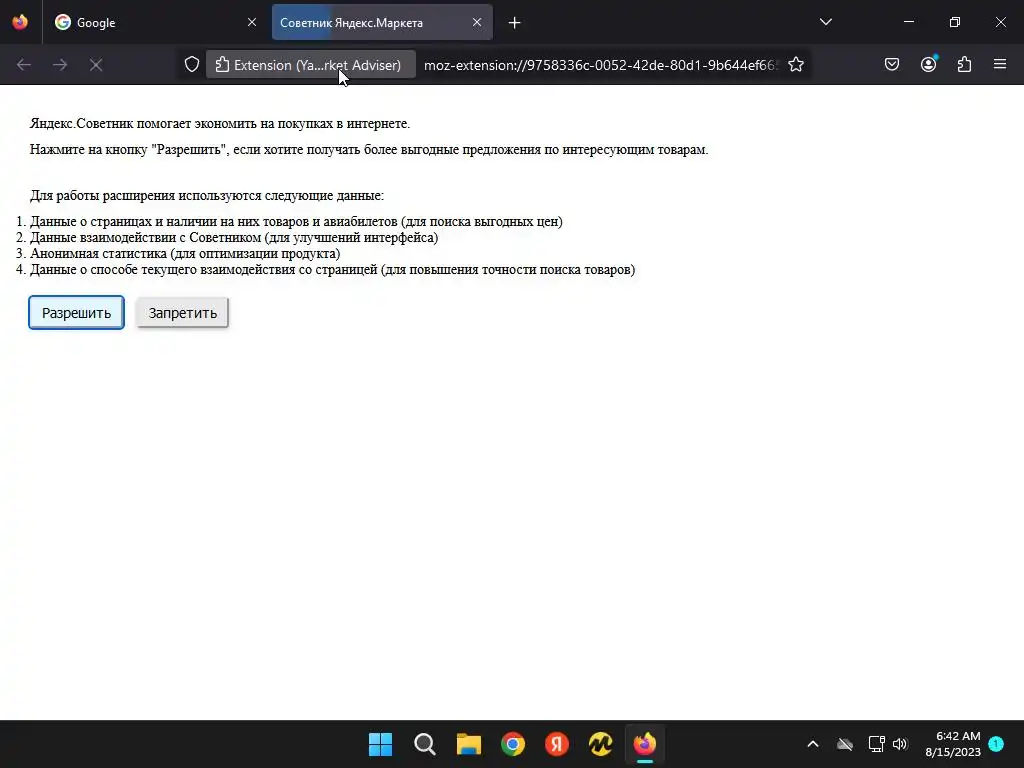Viewport: 1024px width, 768px height.
Task: Click the OneDrive cloud tray icon
Action: (x=845, y=744)
